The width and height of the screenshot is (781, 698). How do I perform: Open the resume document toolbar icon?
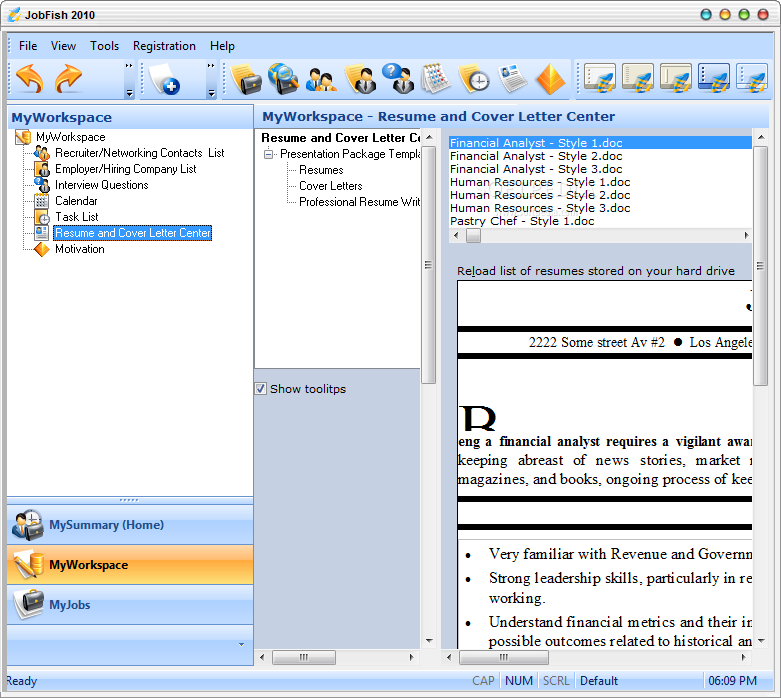tap(513, 79)
